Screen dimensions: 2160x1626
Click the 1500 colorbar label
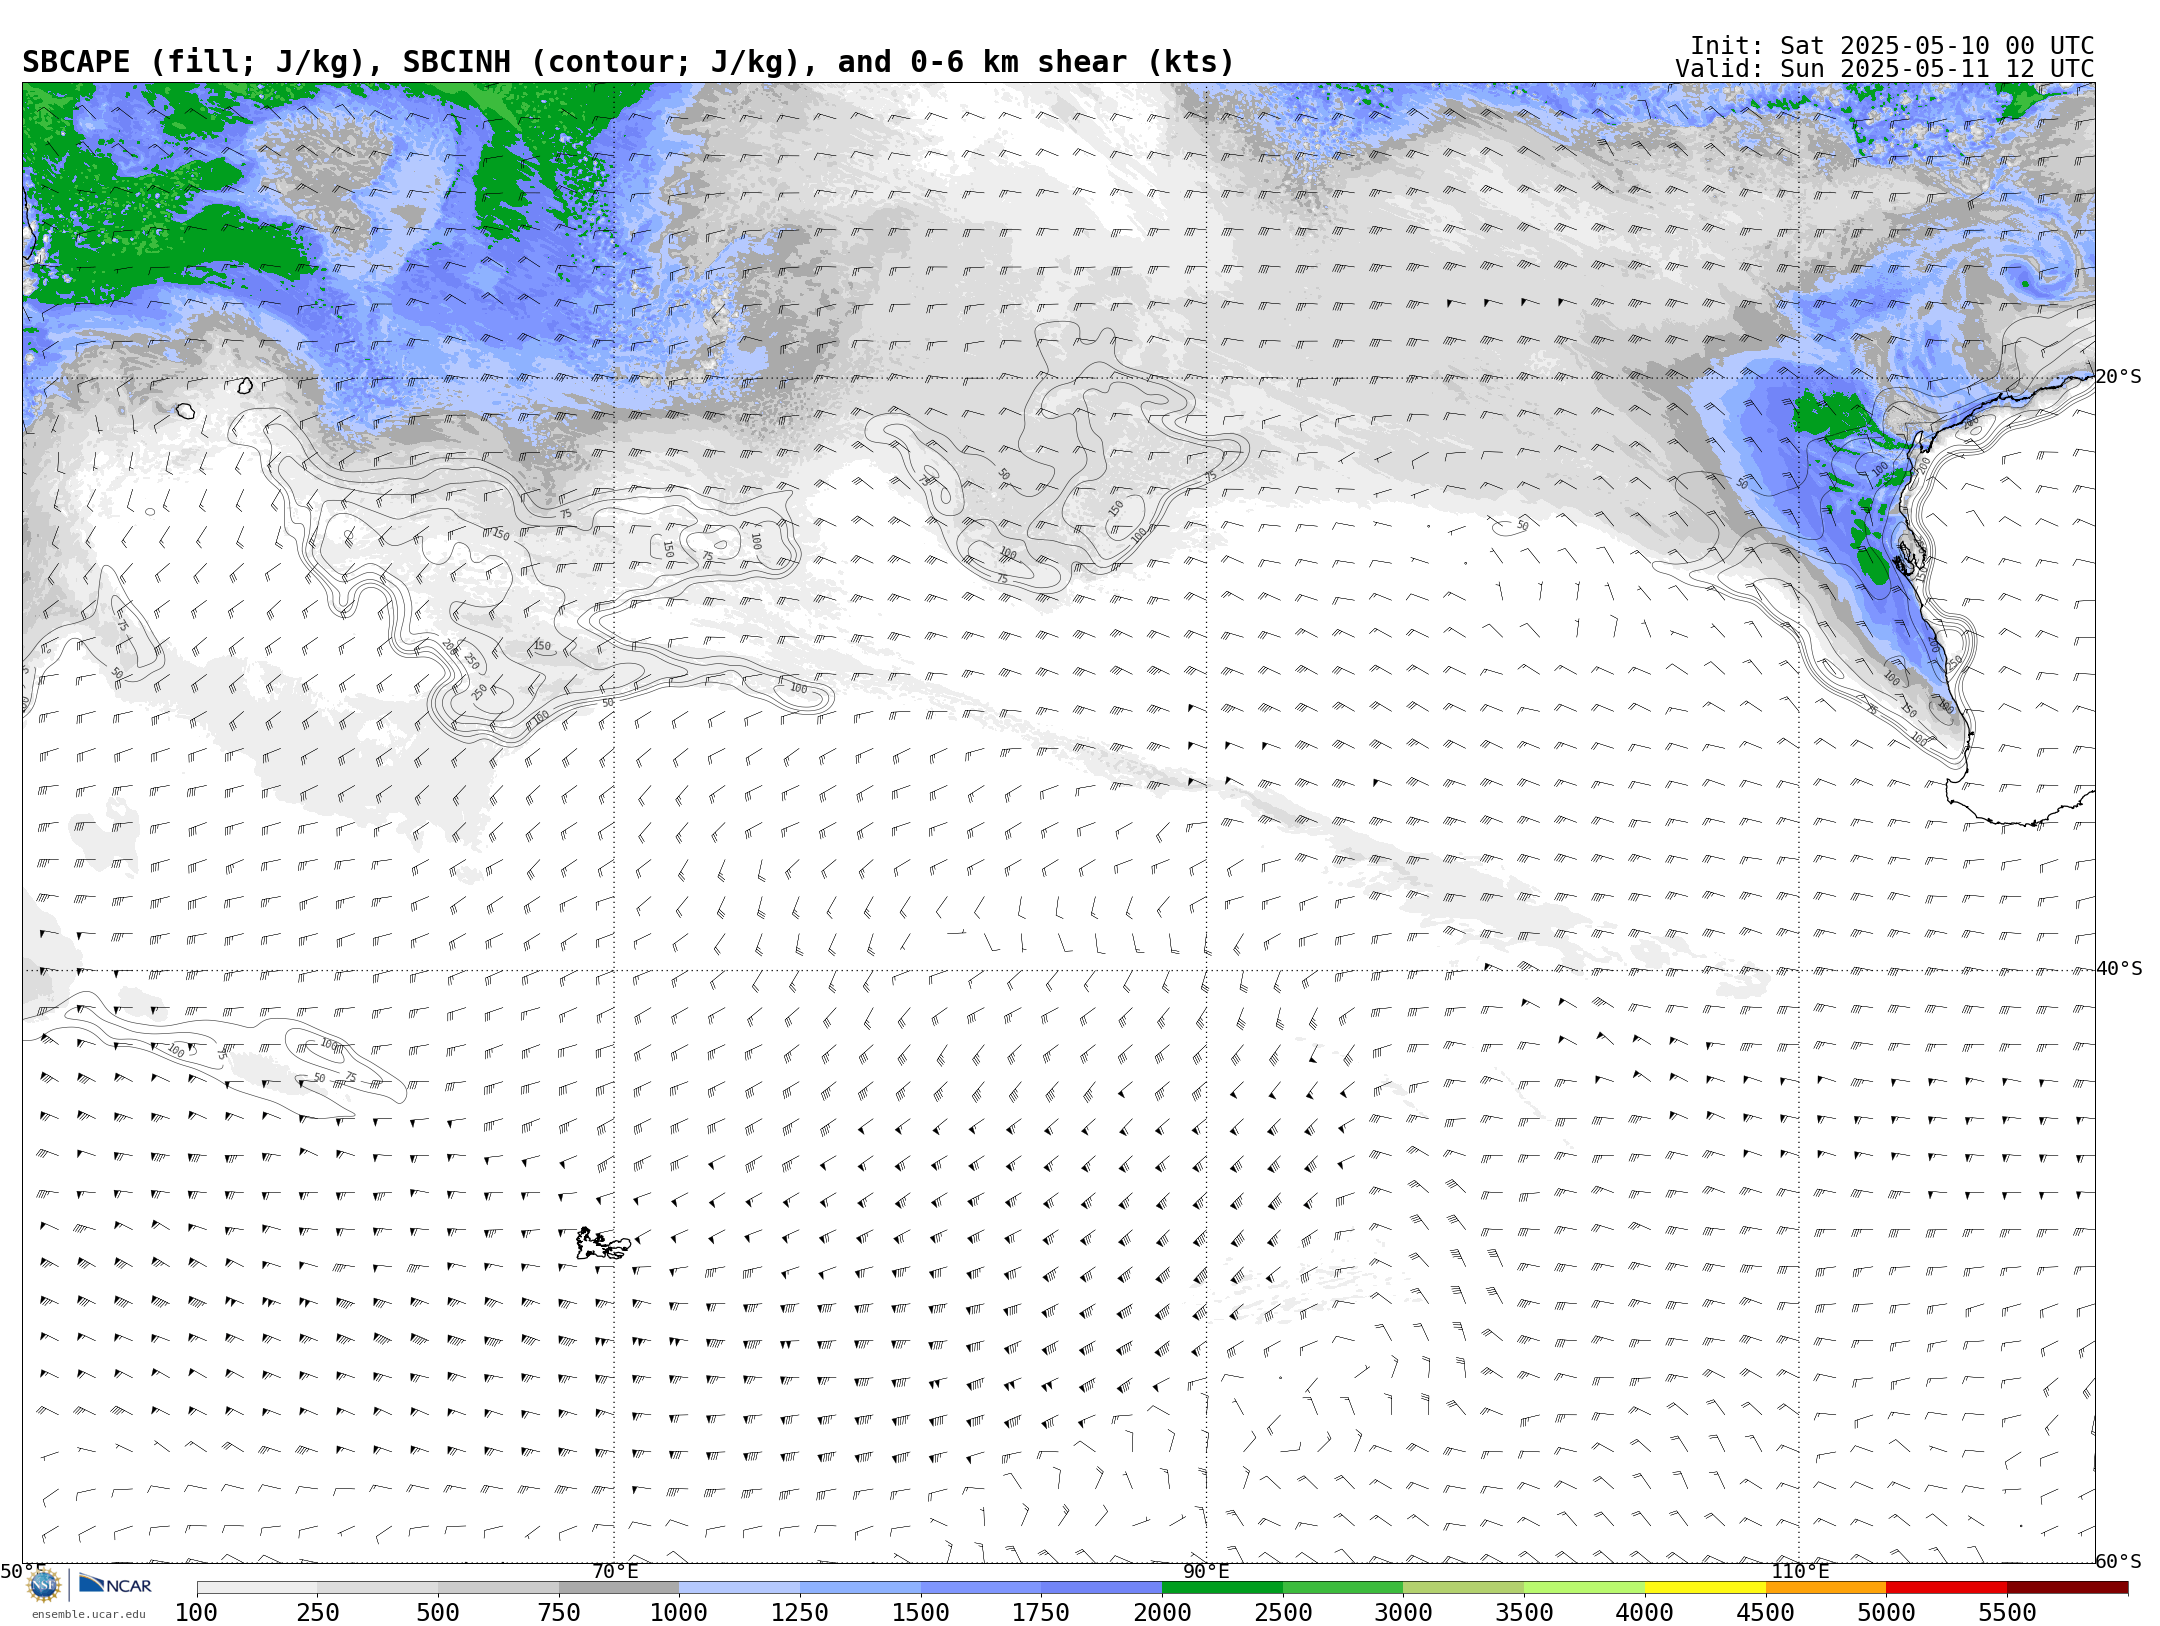(921, 1613)
